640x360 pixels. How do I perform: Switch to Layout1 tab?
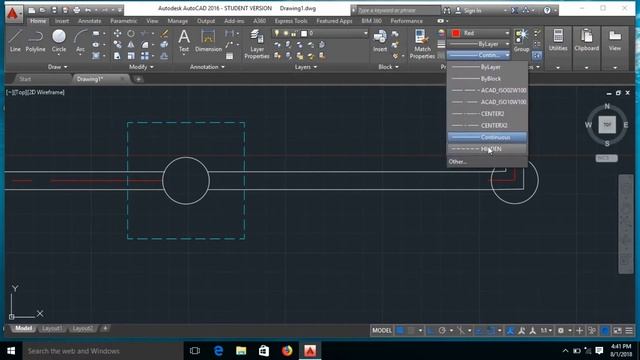52,329
